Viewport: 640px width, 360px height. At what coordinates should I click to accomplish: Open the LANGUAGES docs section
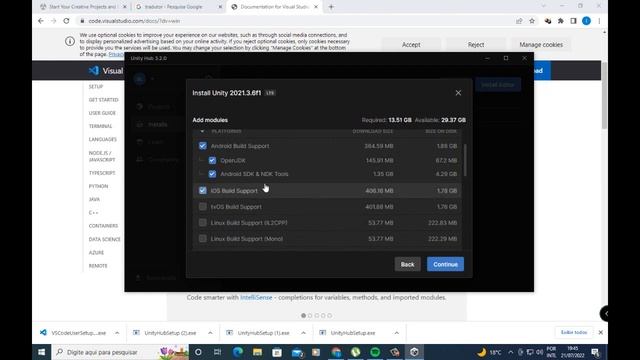point(102,139)
